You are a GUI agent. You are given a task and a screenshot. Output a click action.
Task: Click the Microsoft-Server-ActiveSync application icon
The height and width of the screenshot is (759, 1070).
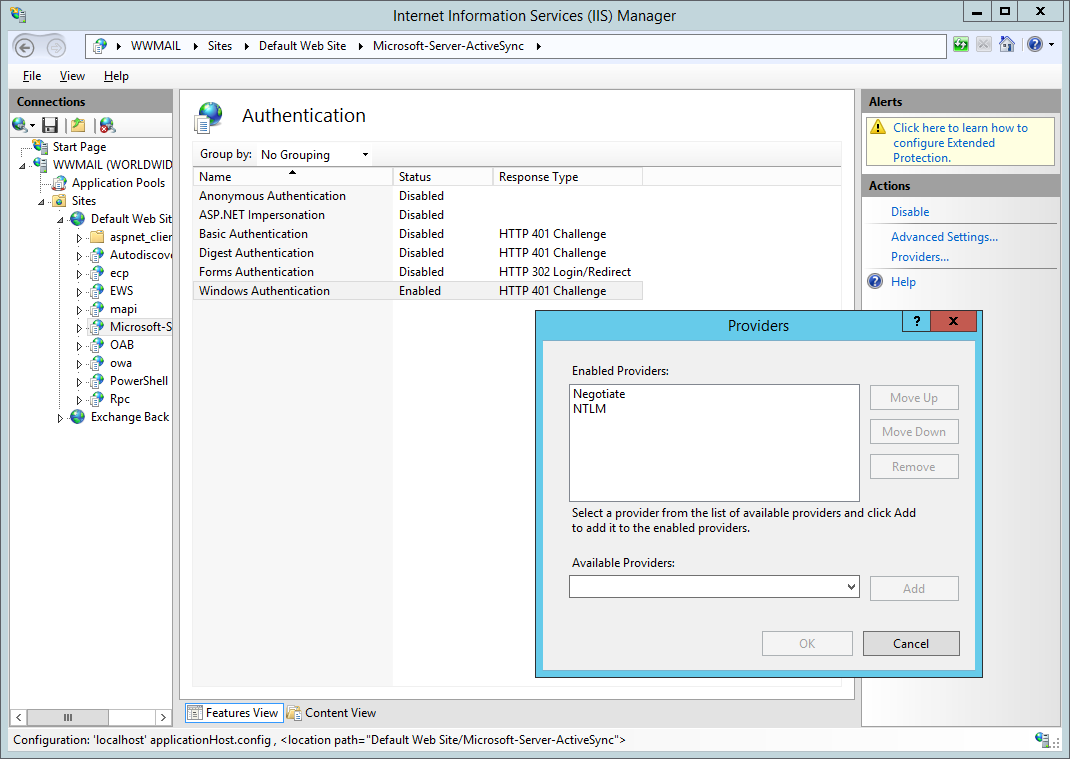(97, 327)
